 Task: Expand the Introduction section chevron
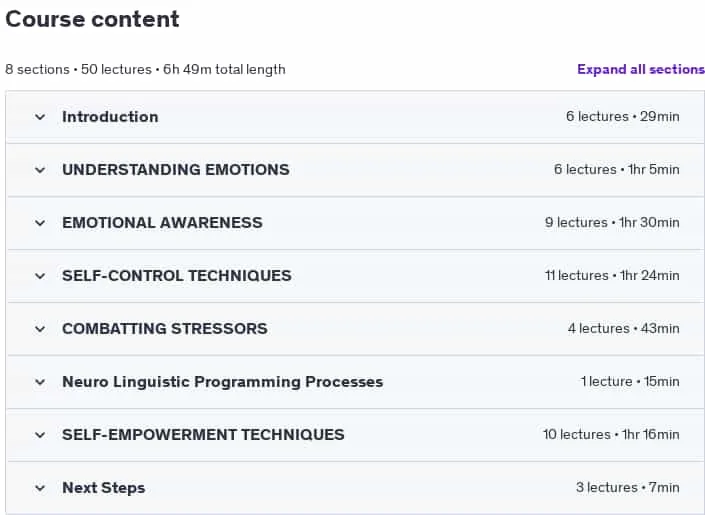(40, 117)
